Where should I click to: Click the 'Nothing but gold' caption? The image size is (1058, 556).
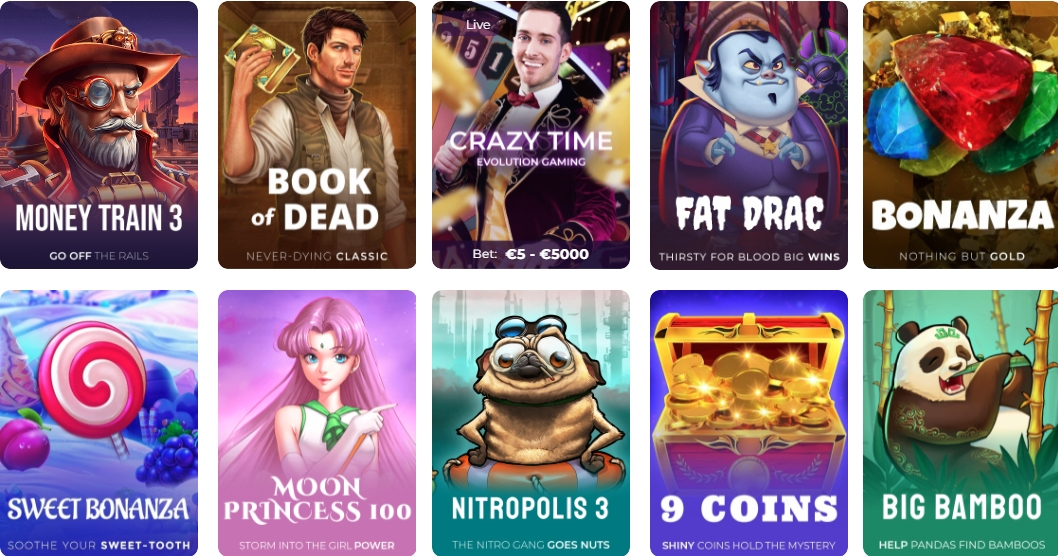[962, 256]
